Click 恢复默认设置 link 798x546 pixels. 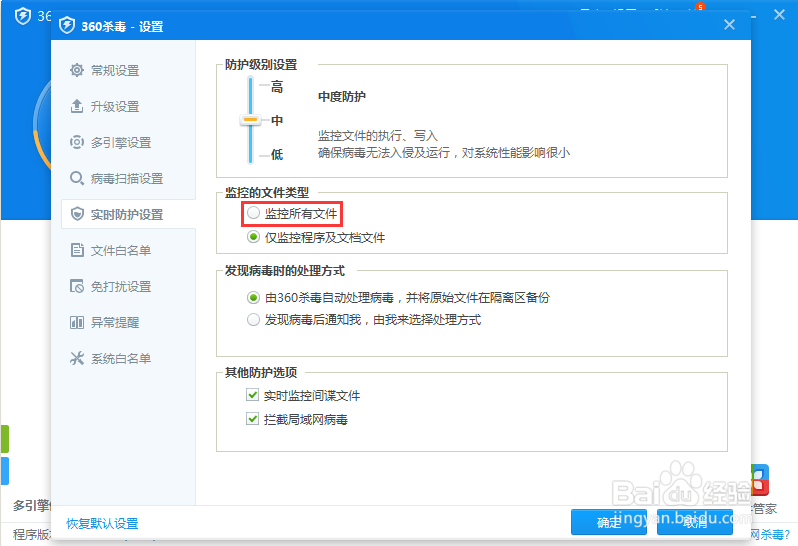tap(102, 523)
